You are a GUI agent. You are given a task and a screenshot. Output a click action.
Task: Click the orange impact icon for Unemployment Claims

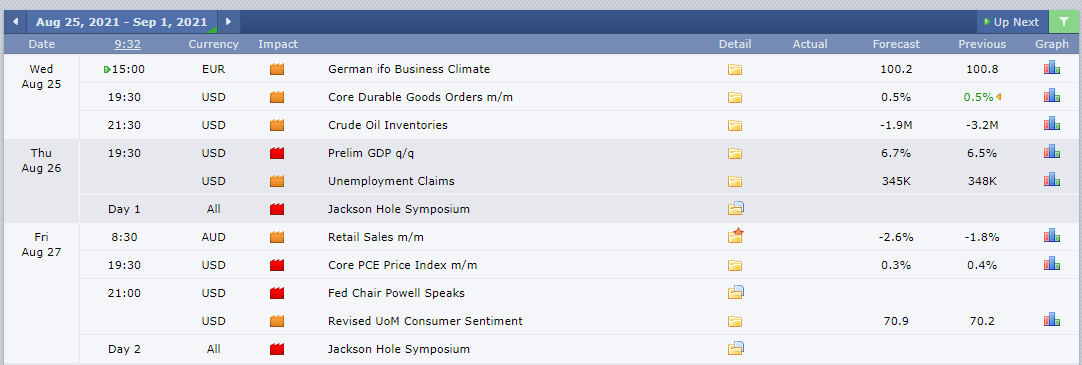pos(277,181)
